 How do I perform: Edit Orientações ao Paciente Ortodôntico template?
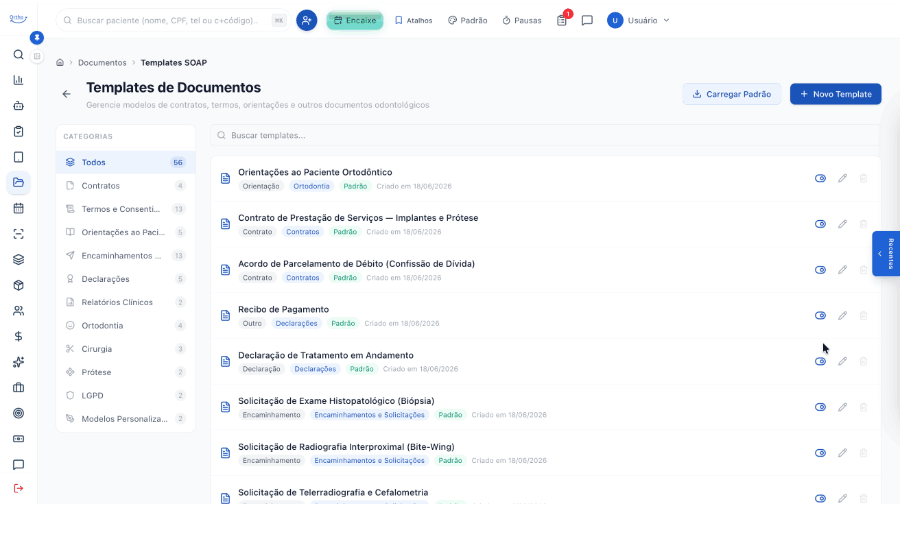coord(843,178)
